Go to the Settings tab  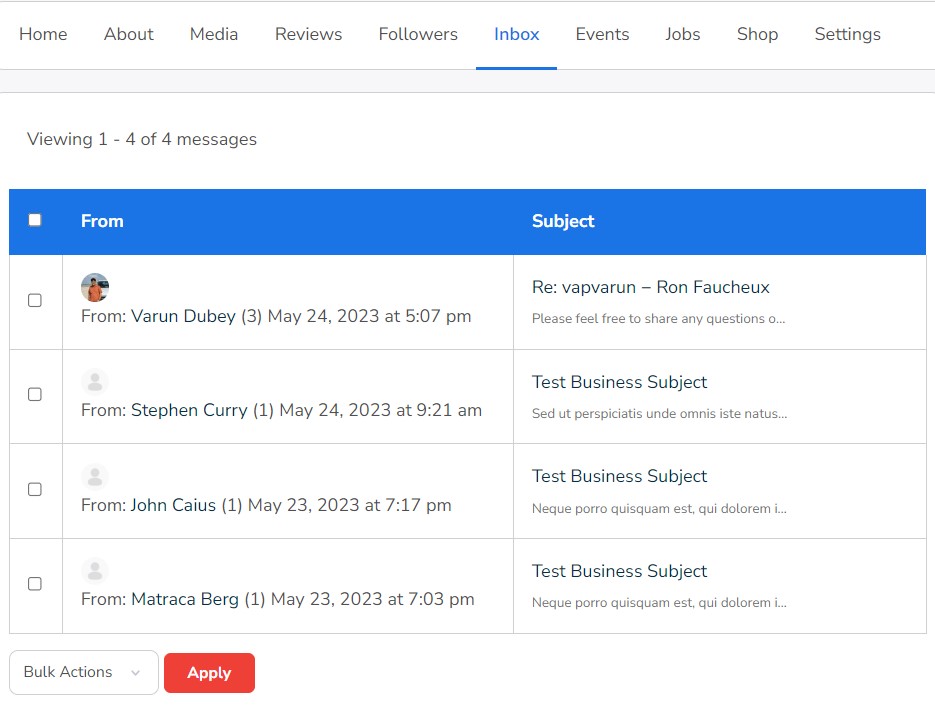click(x=847, y=34)
